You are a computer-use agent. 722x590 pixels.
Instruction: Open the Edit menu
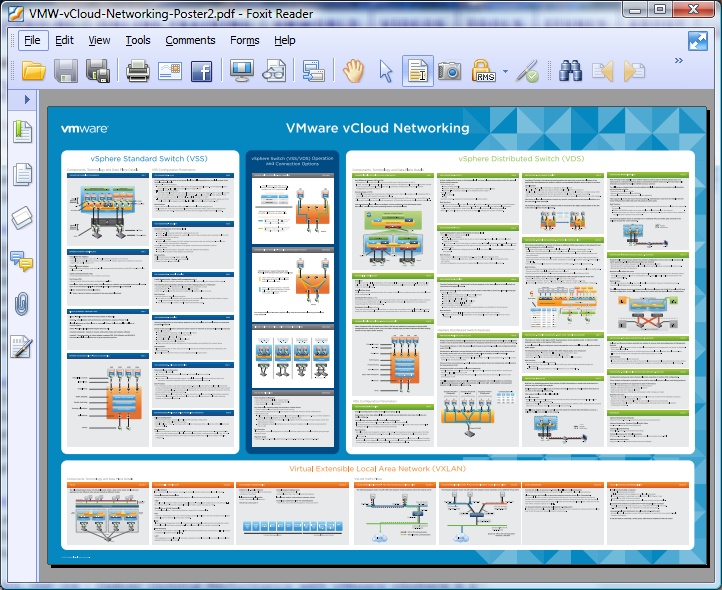click(x=64, y=41)
